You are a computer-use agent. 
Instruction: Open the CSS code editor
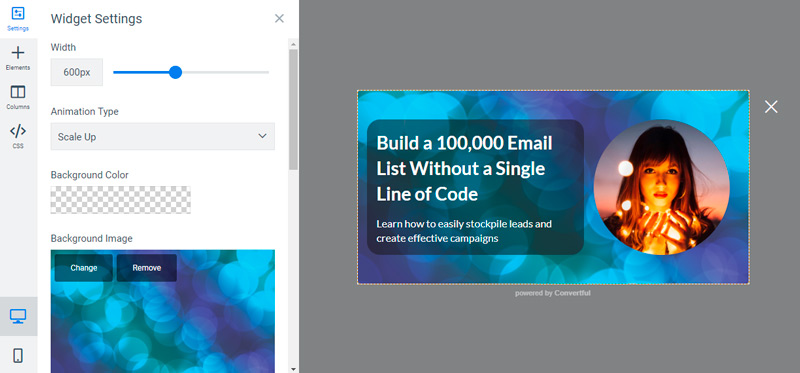click(18, 136)
